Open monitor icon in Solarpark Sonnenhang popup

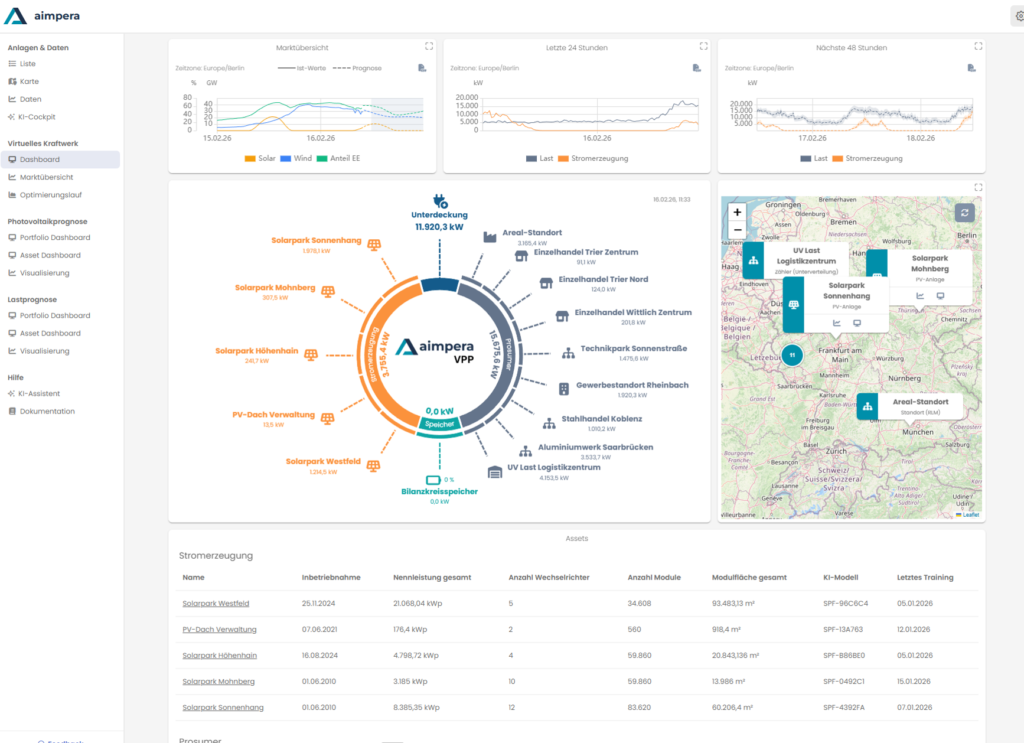pyautogui.click(x=857, y=323)
